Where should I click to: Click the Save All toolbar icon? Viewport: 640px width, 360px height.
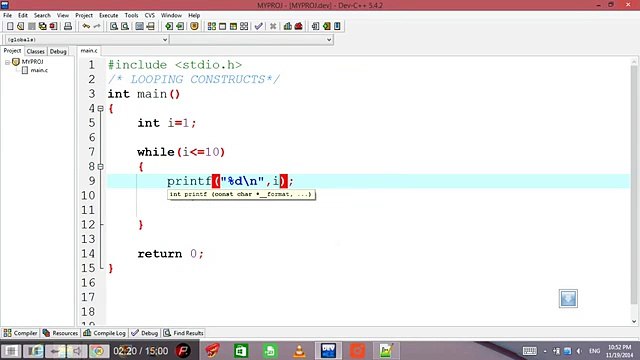[x=42, y=26]
